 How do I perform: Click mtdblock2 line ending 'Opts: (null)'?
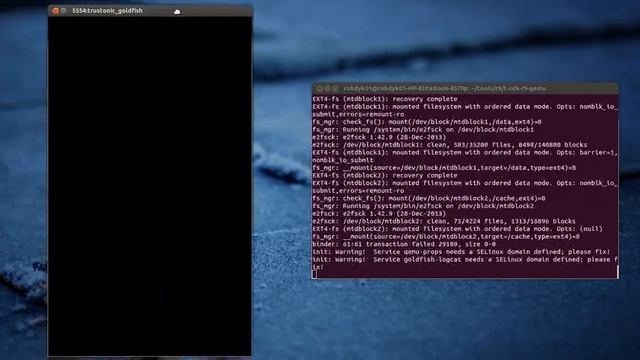click(458, 229)
